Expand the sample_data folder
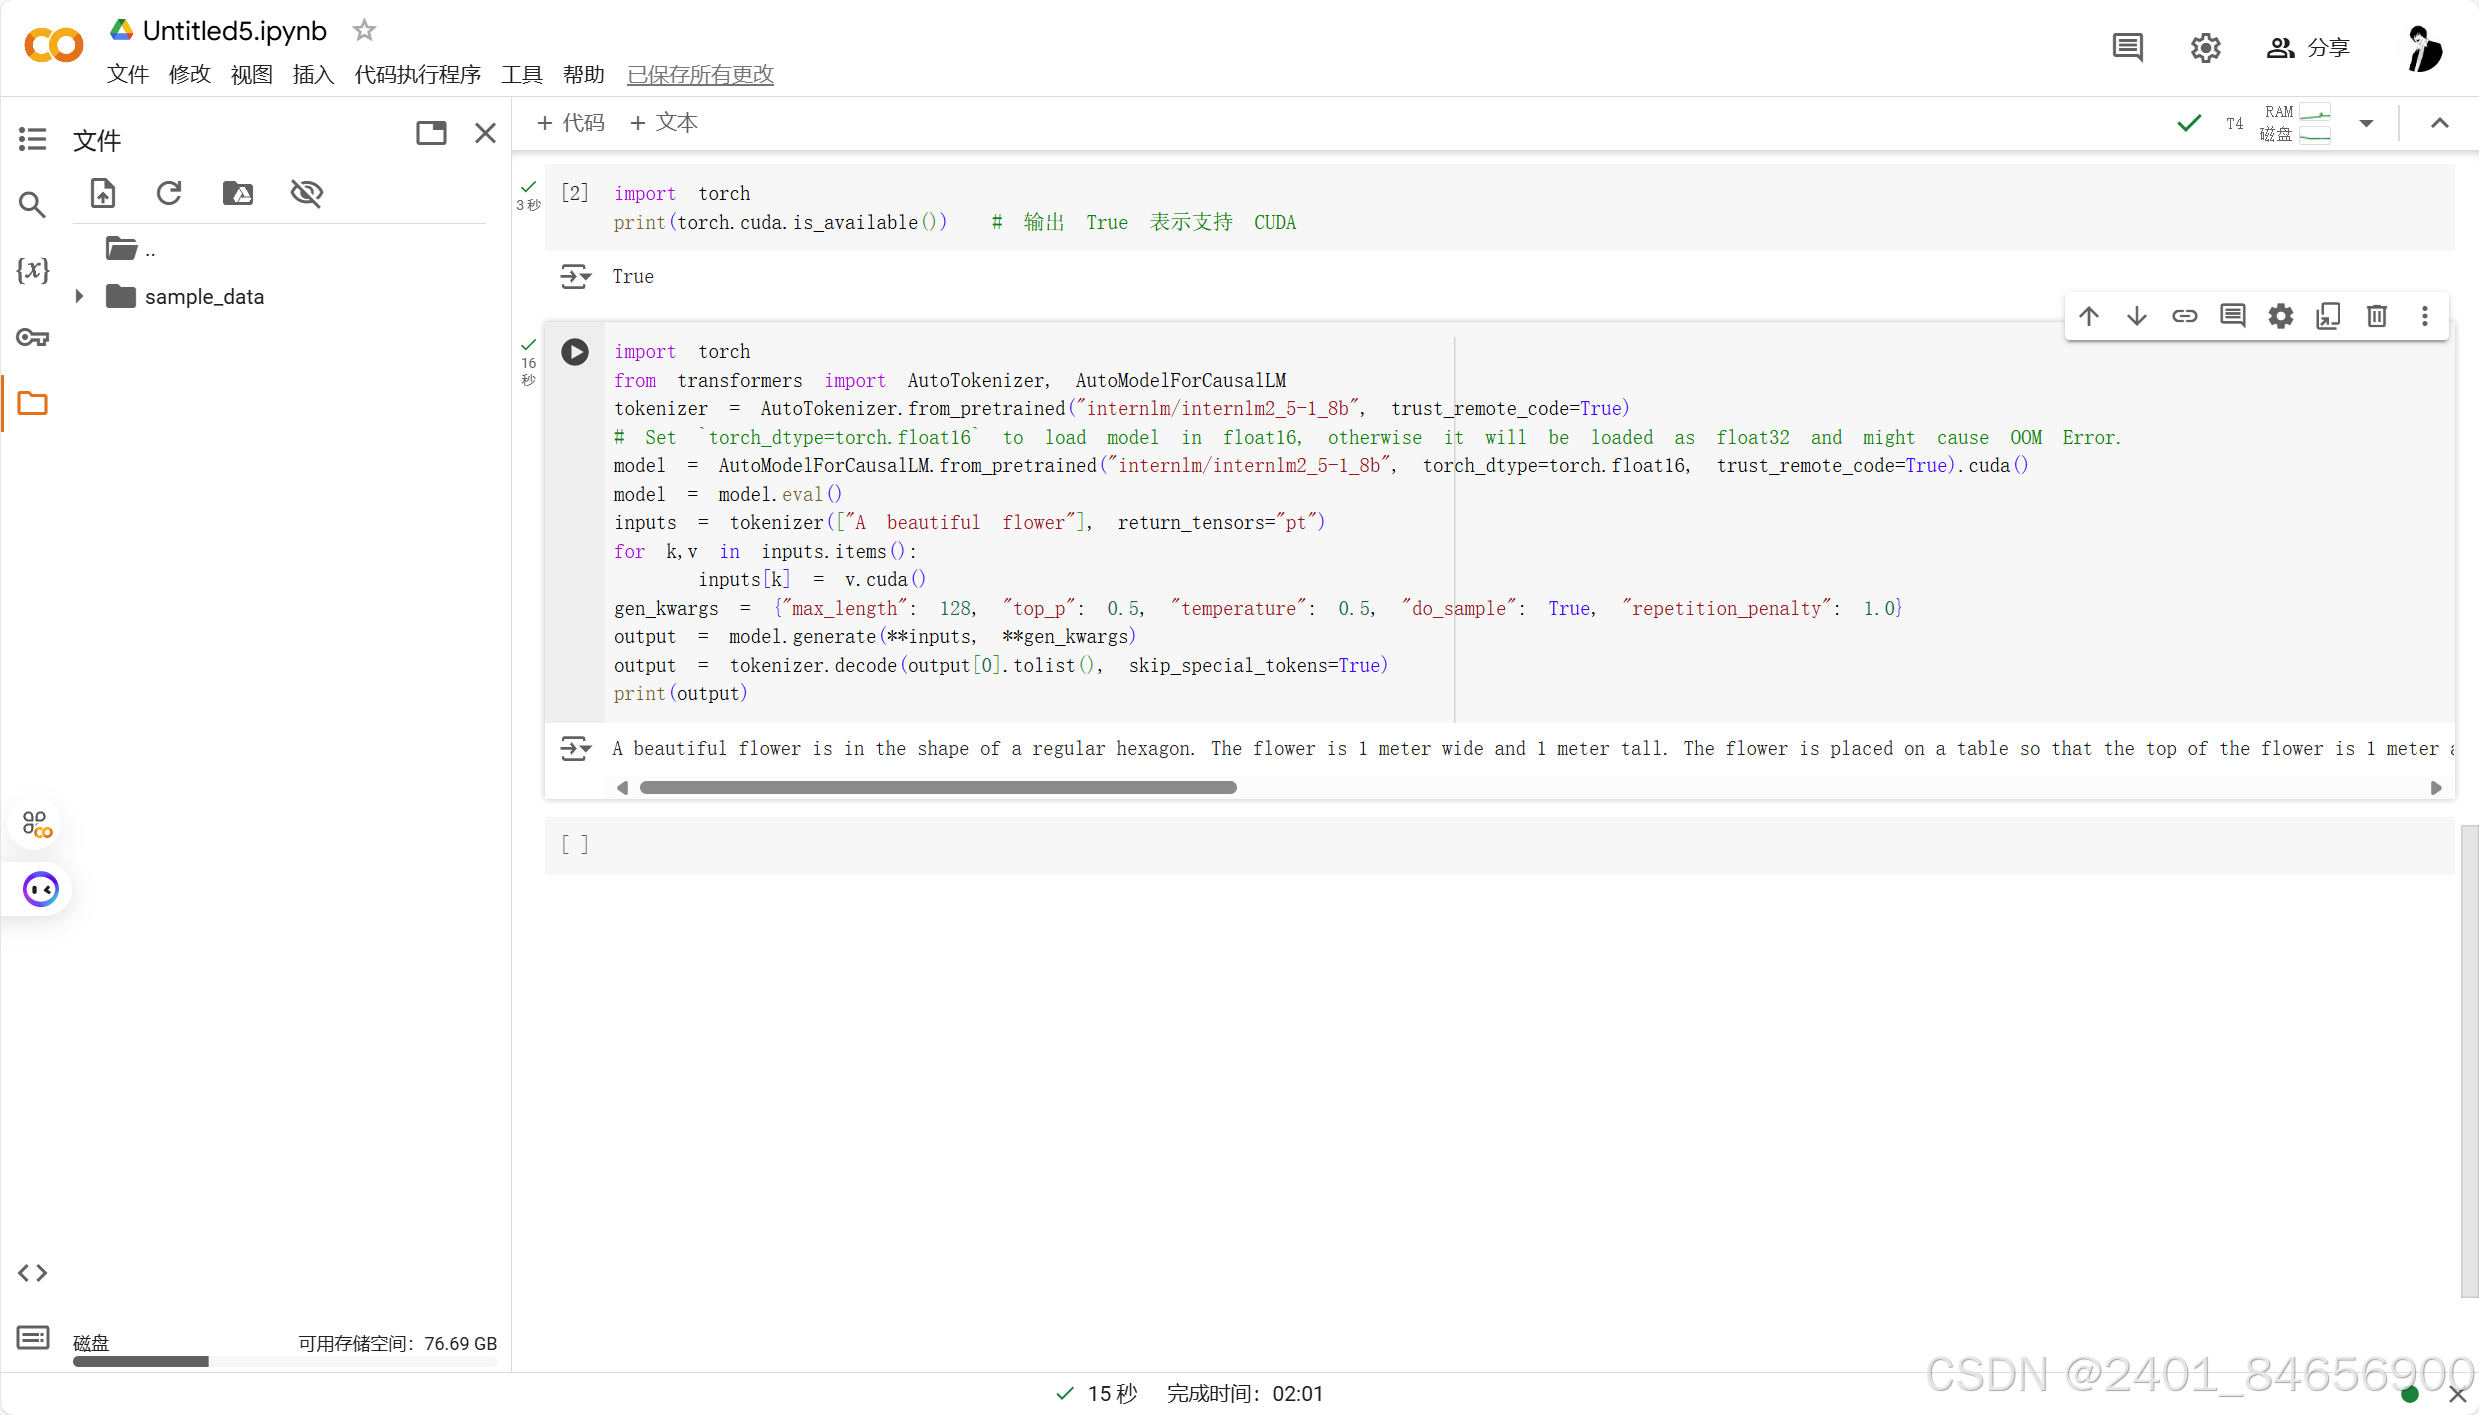The image size is (2479, 1415). [79, 296]
